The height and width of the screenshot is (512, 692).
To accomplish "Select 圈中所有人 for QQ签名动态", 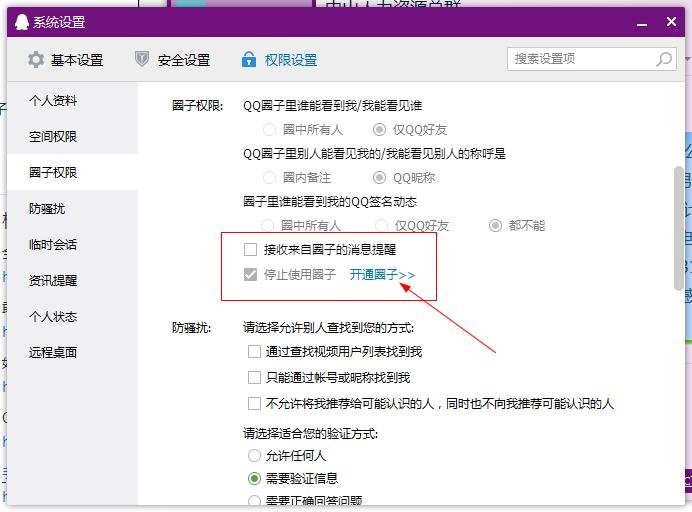I will point(267,226).
